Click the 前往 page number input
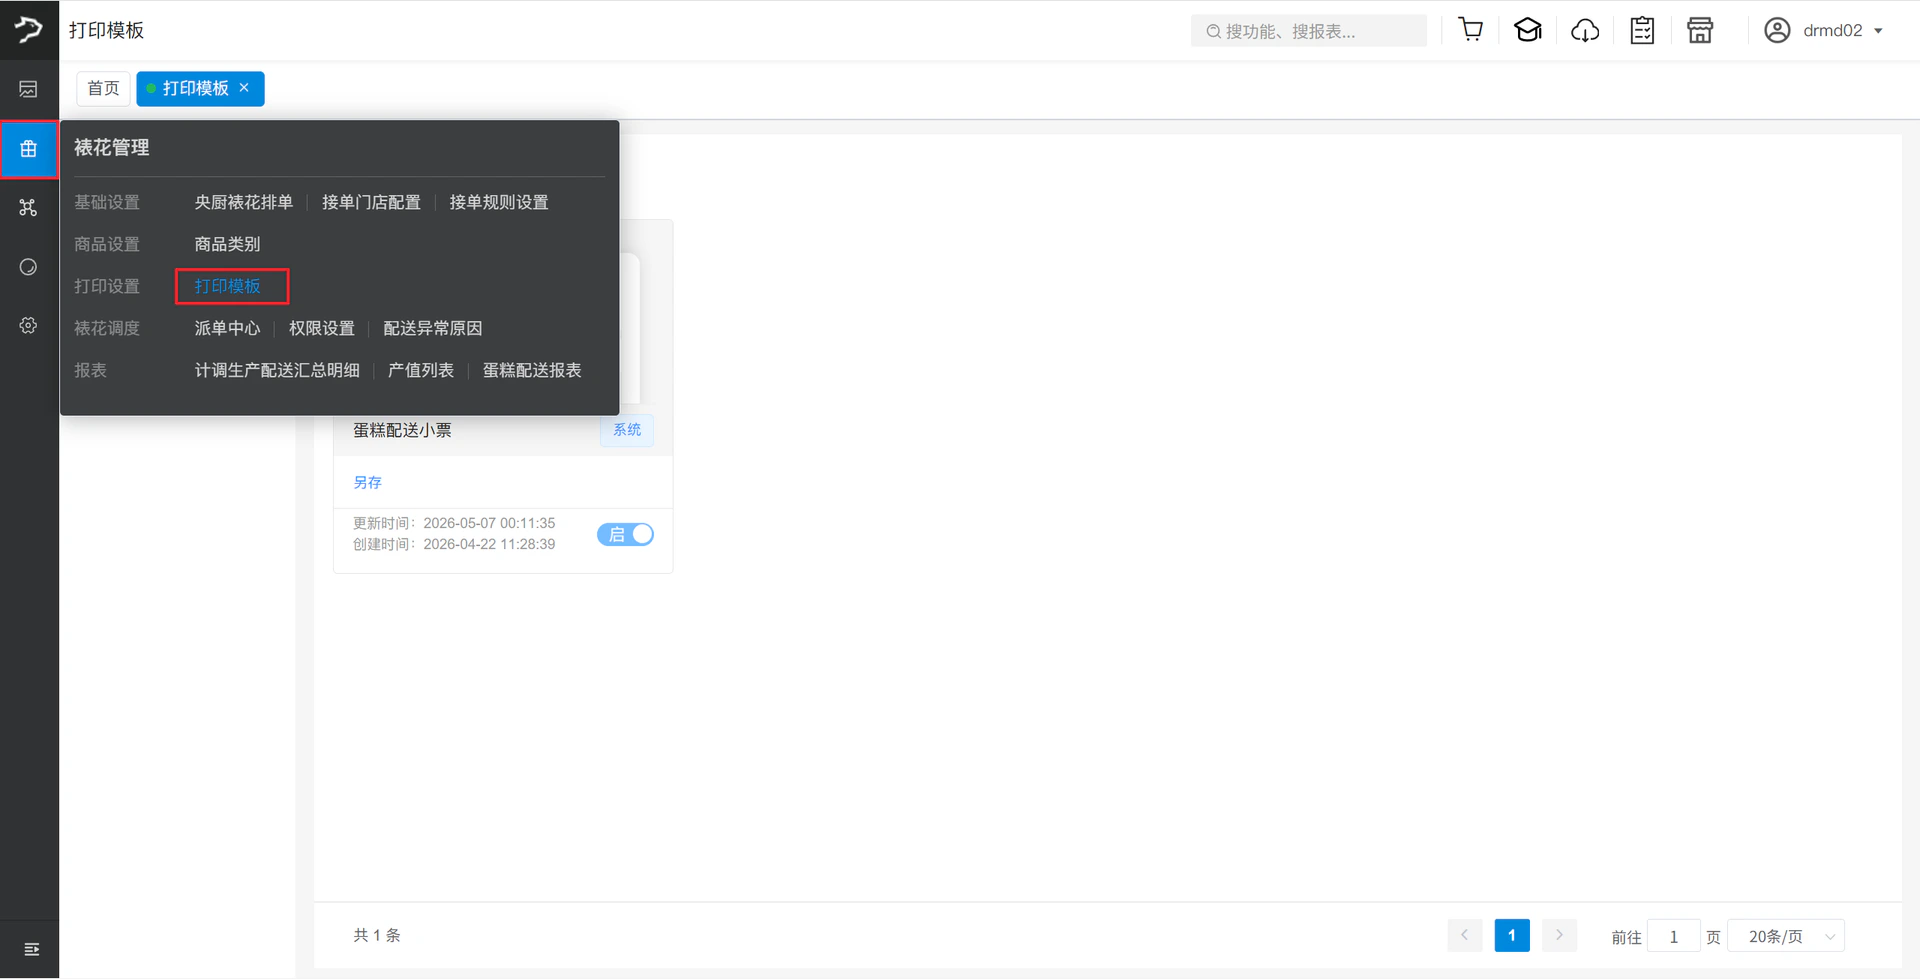The width and height of the screenshot is (1920, 979). point(1673,936)
